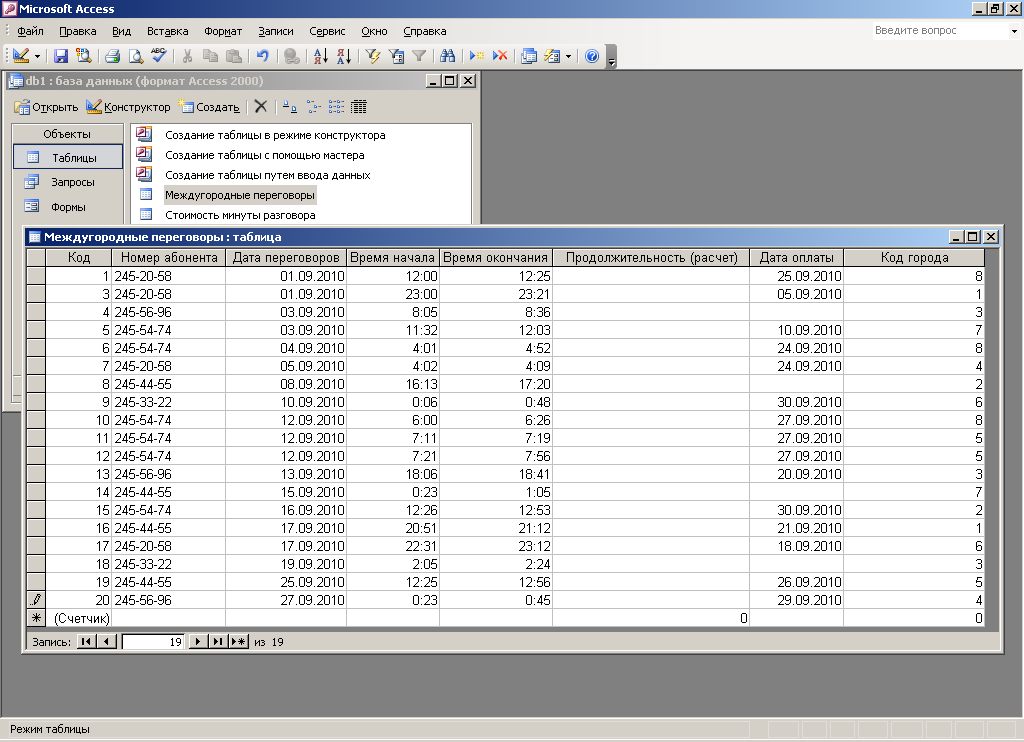Go to the first record
This screenshot has width=1024, height=742.
pyautogui.click(x=86, y=641)
